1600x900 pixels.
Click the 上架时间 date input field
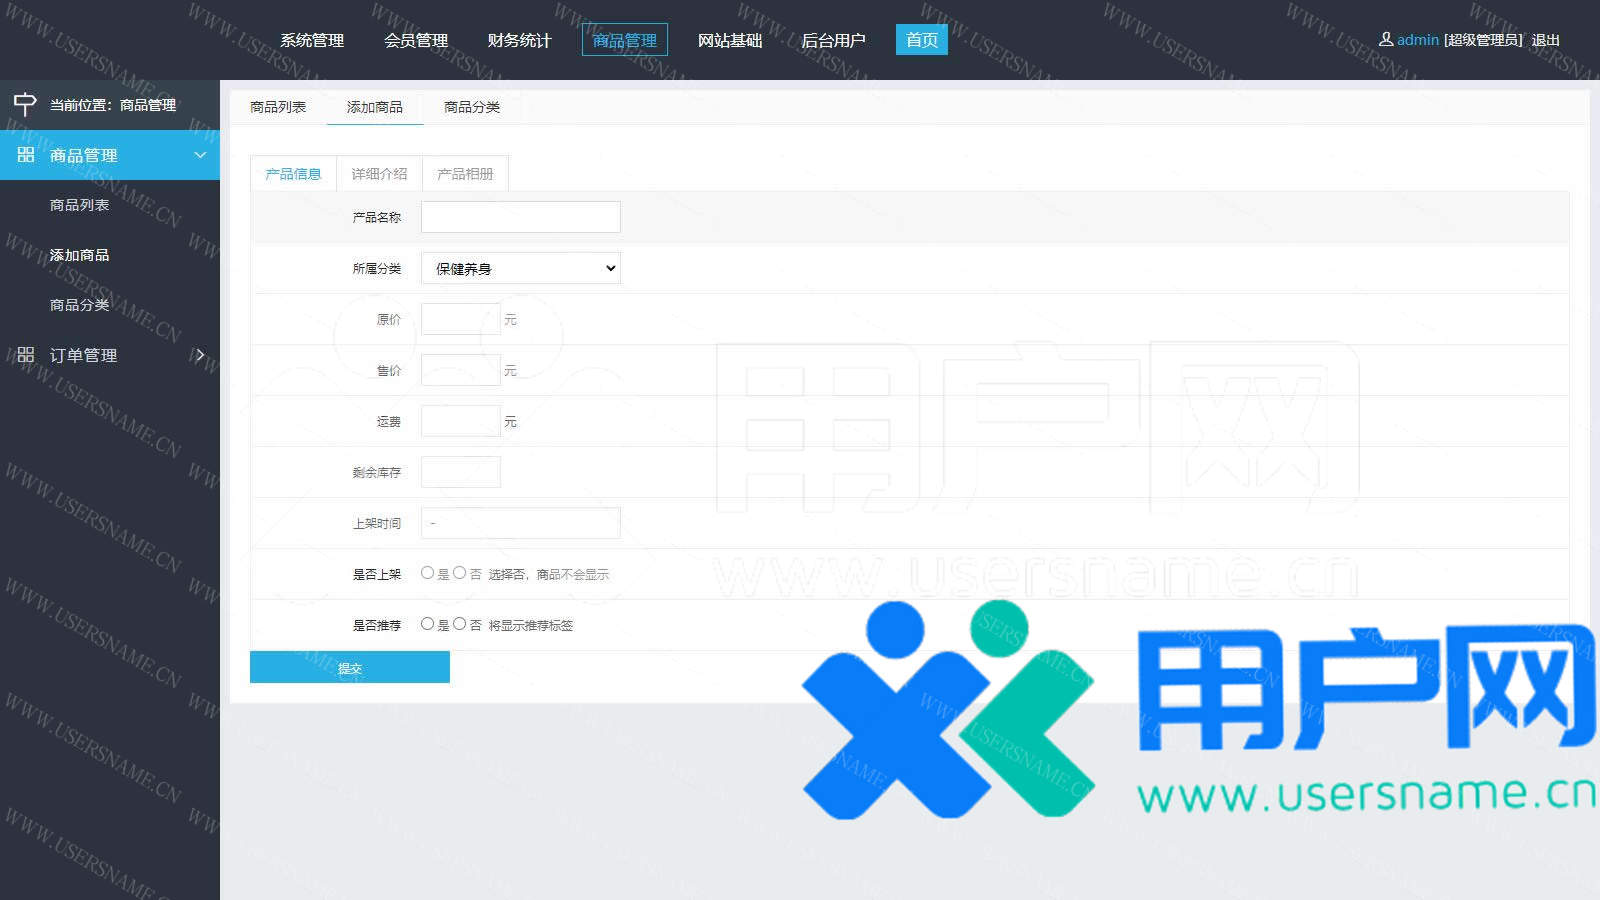coord(520,523)
